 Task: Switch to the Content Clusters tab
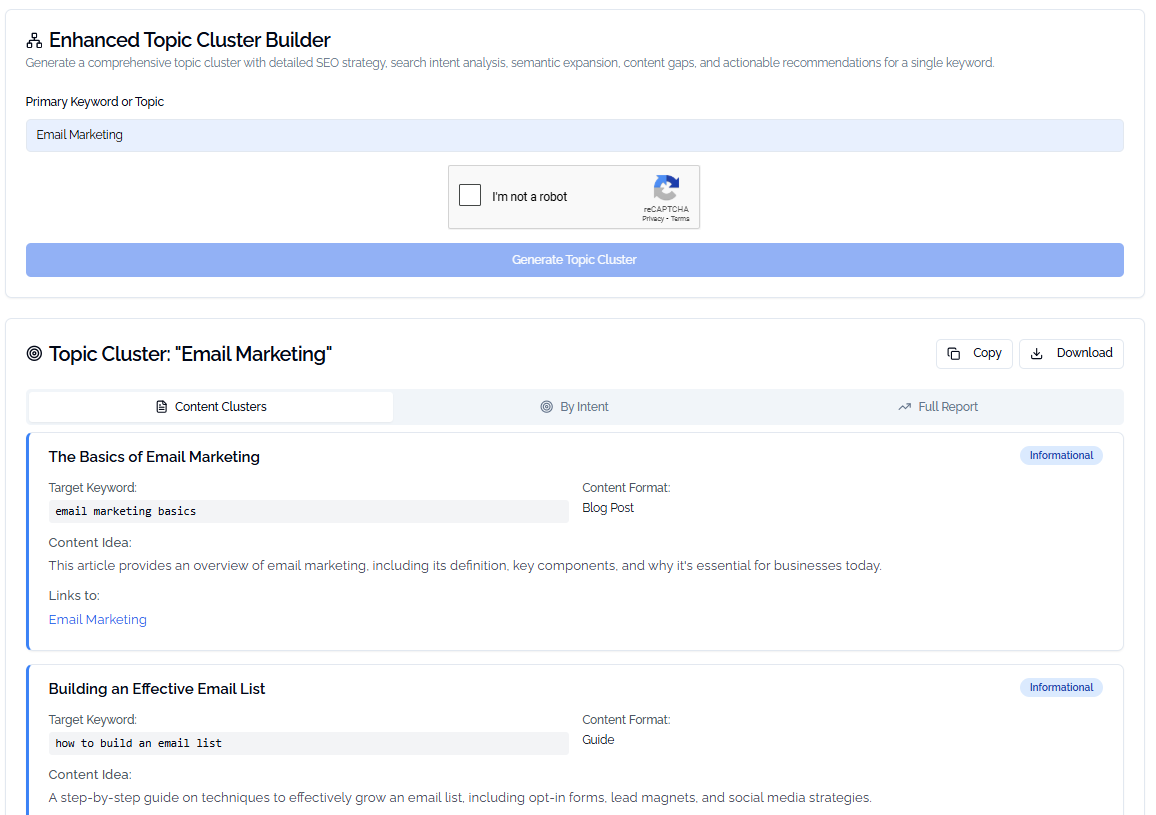tap(211, 407)
